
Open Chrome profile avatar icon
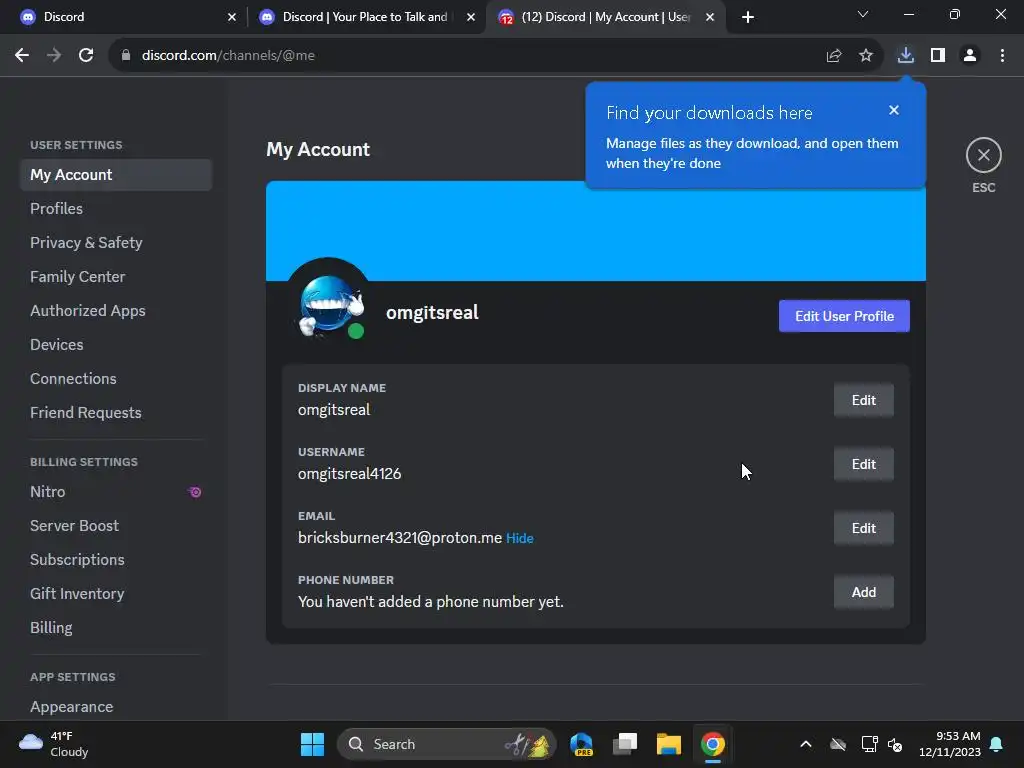pos(970,56)
